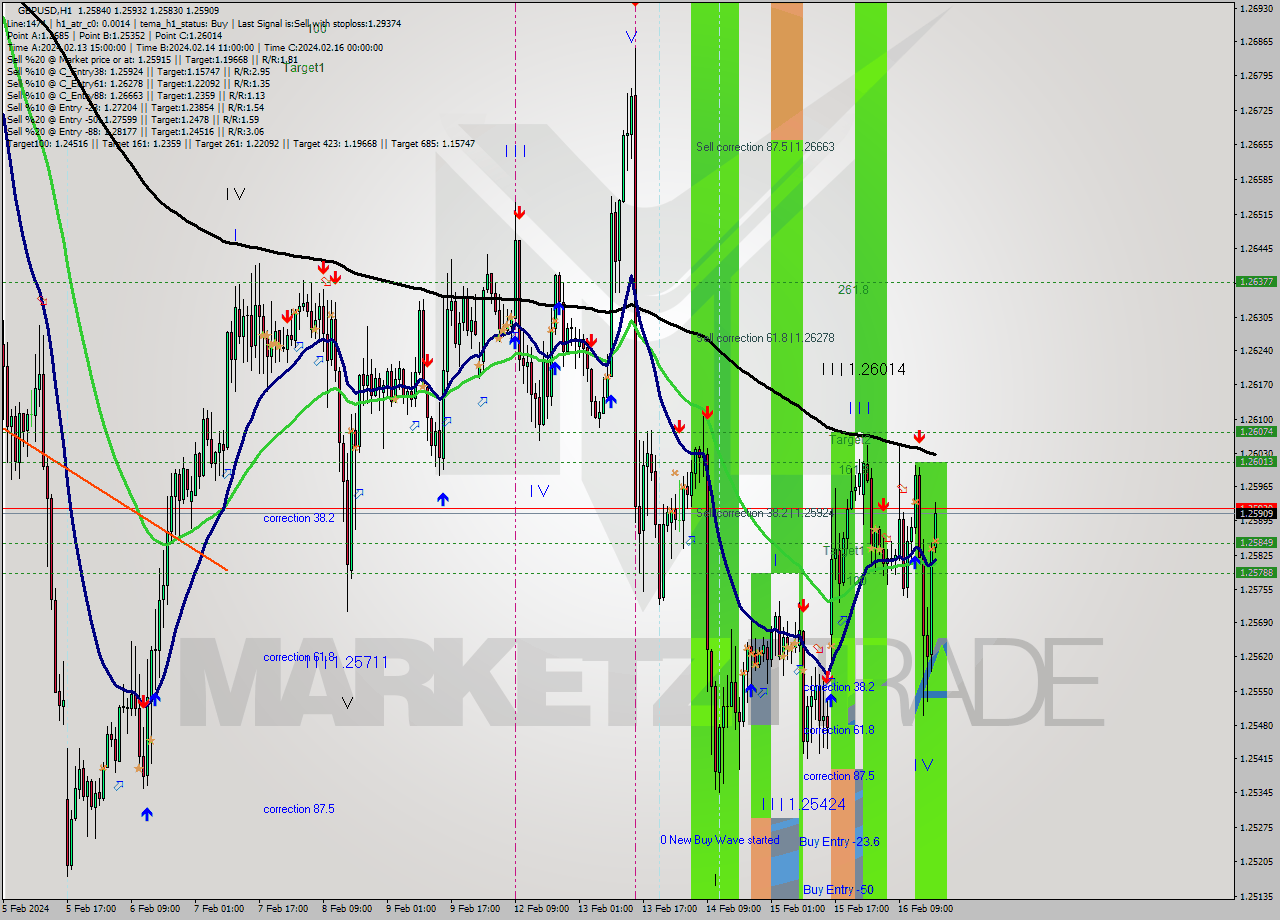Click '12 Feb 09:00' on the time axis

pos(541,909)
